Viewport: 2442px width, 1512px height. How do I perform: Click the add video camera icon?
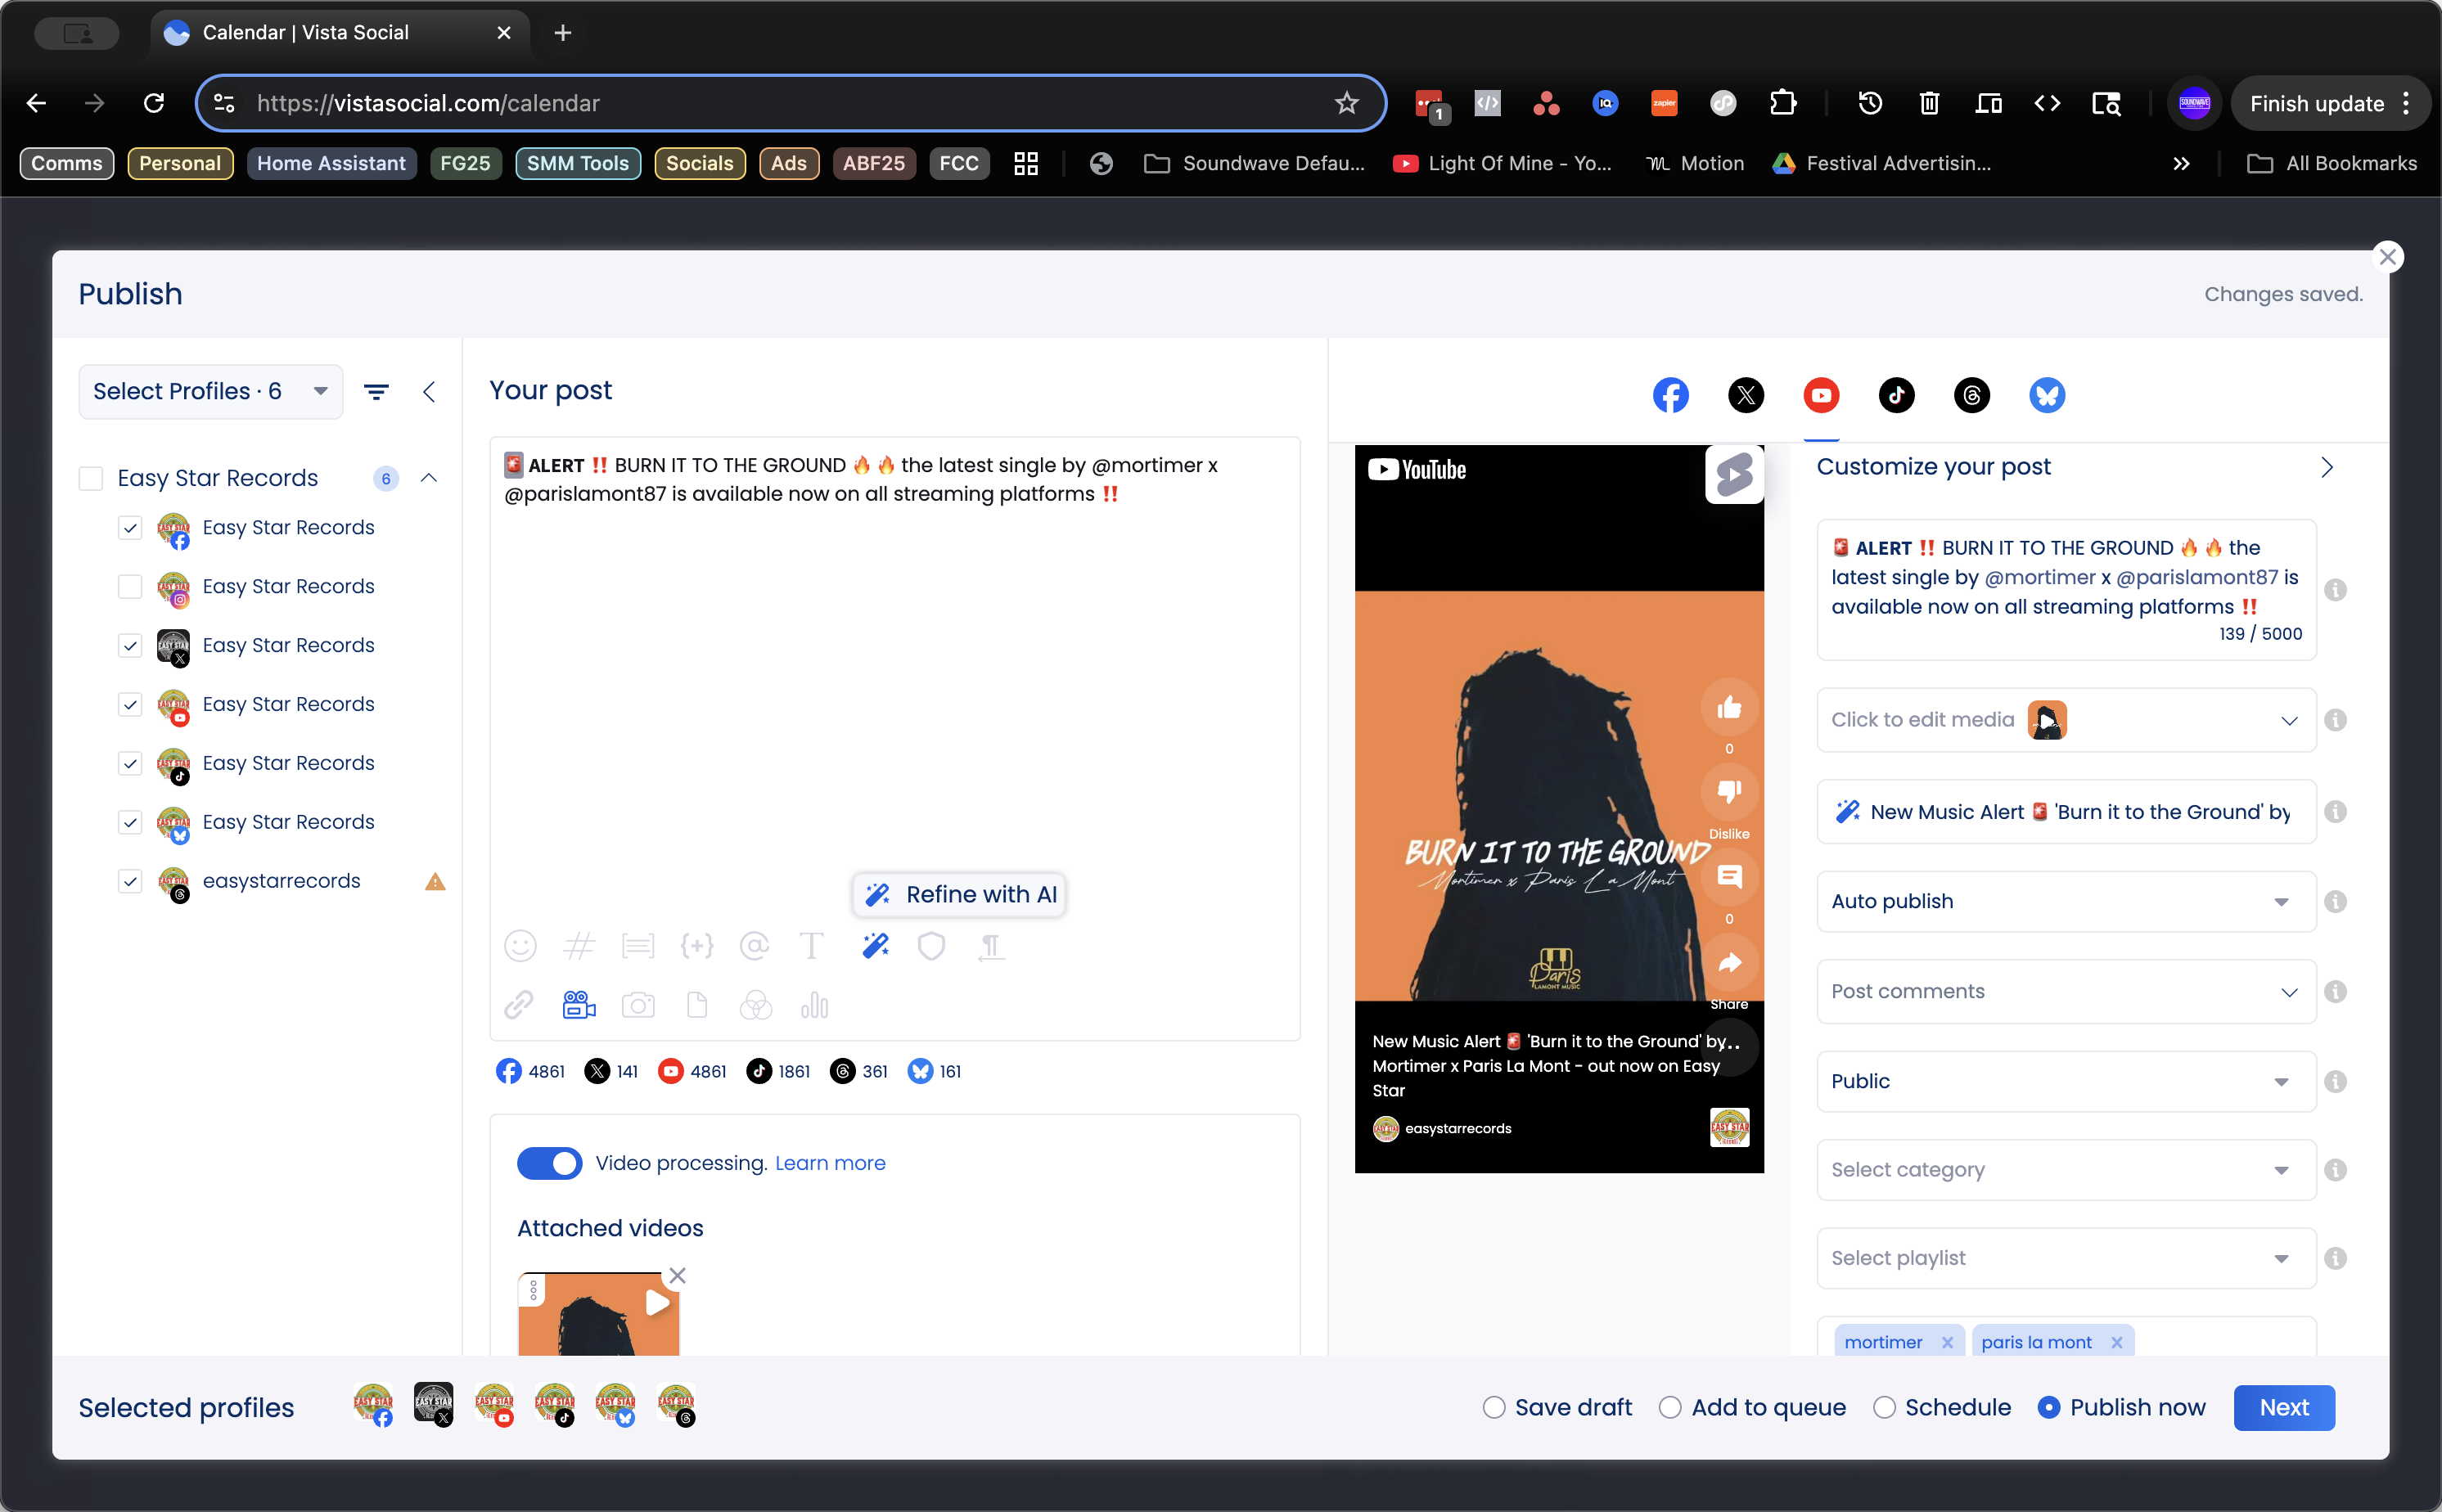click(x=579, y=1005)
